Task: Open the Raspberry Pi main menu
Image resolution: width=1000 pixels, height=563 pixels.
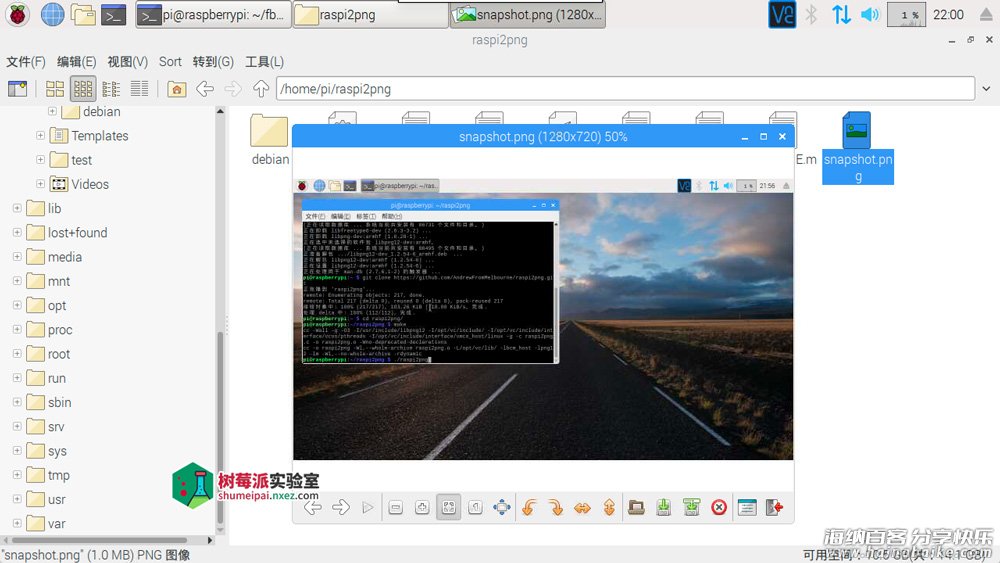Action: pos(17,14)
